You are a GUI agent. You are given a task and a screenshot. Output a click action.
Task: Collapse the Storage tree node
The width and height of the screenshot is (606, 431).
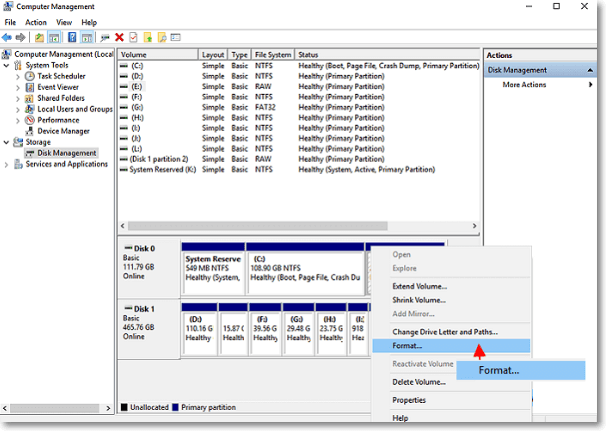point(7,142)
